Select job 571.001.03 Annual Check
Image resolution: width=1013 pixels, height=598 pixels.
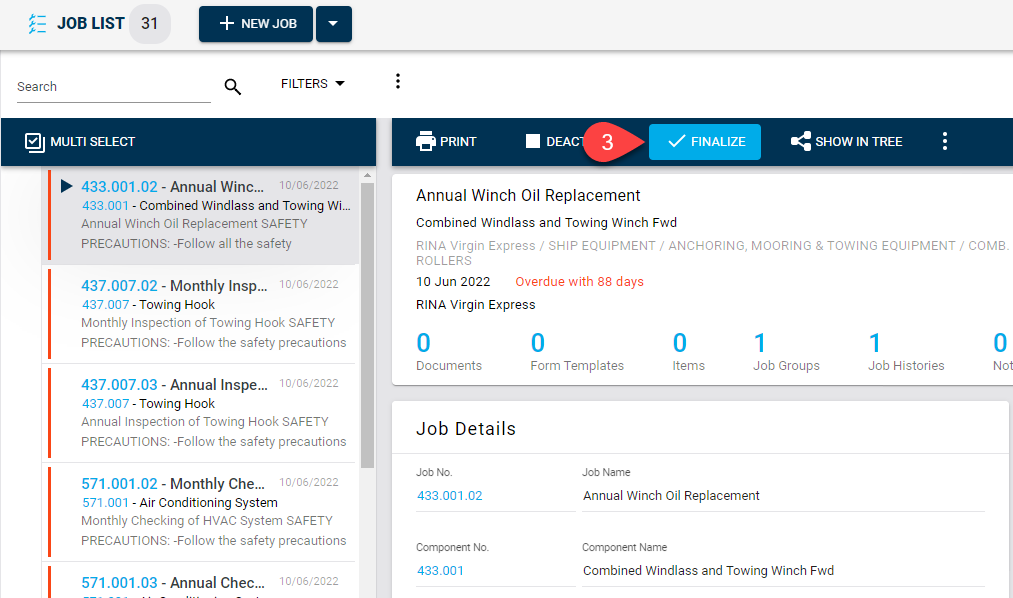[x=173, y=583]
